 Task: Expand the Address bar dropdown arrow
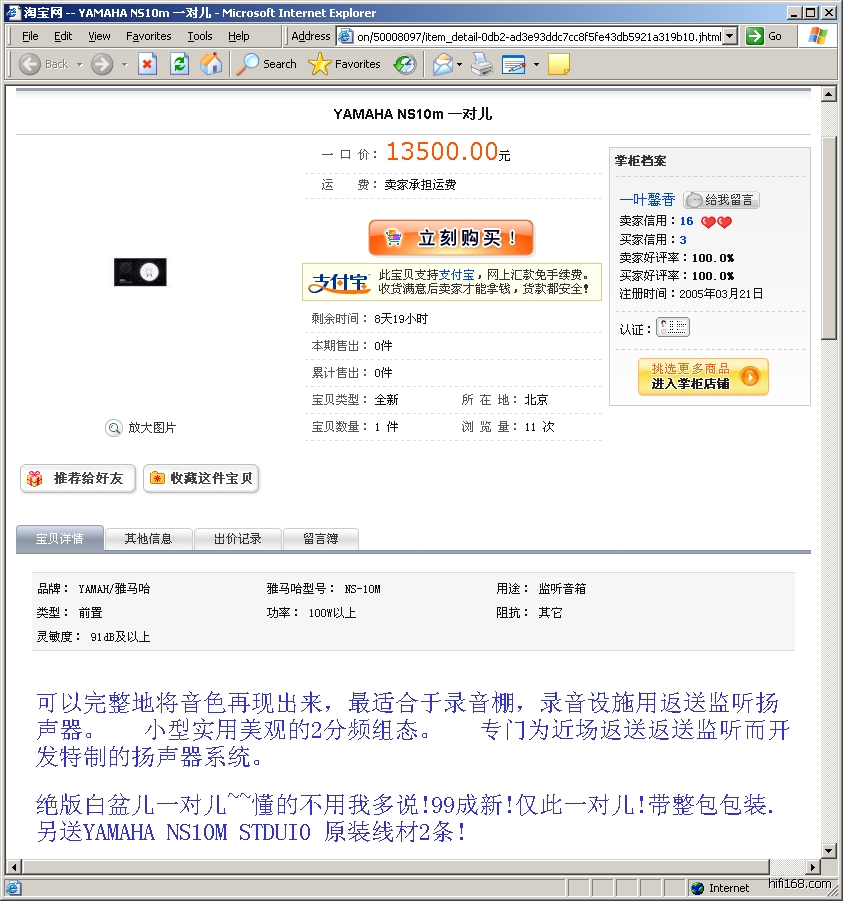729,36
